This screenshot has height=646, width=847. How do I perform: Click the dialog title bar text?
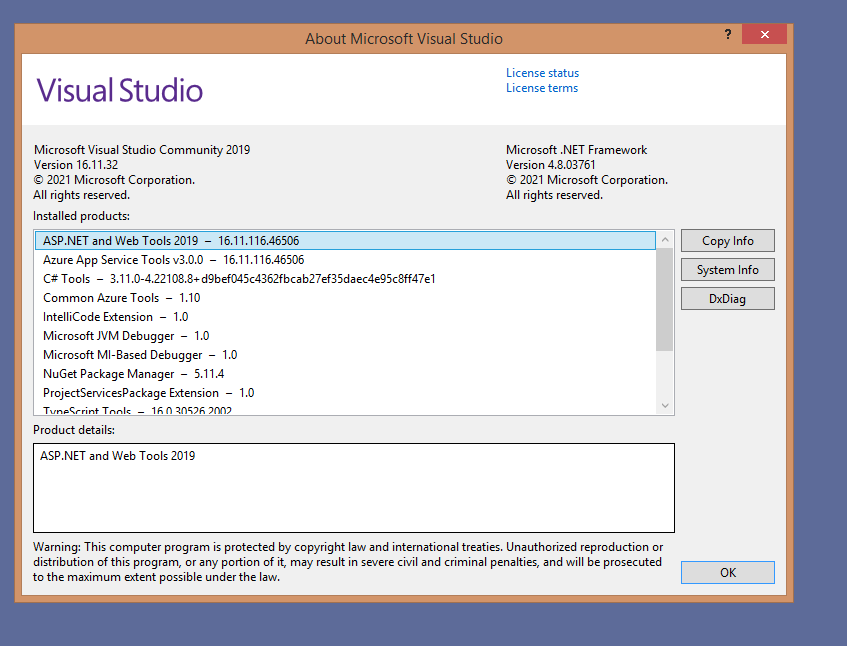(x=404, y=39)
